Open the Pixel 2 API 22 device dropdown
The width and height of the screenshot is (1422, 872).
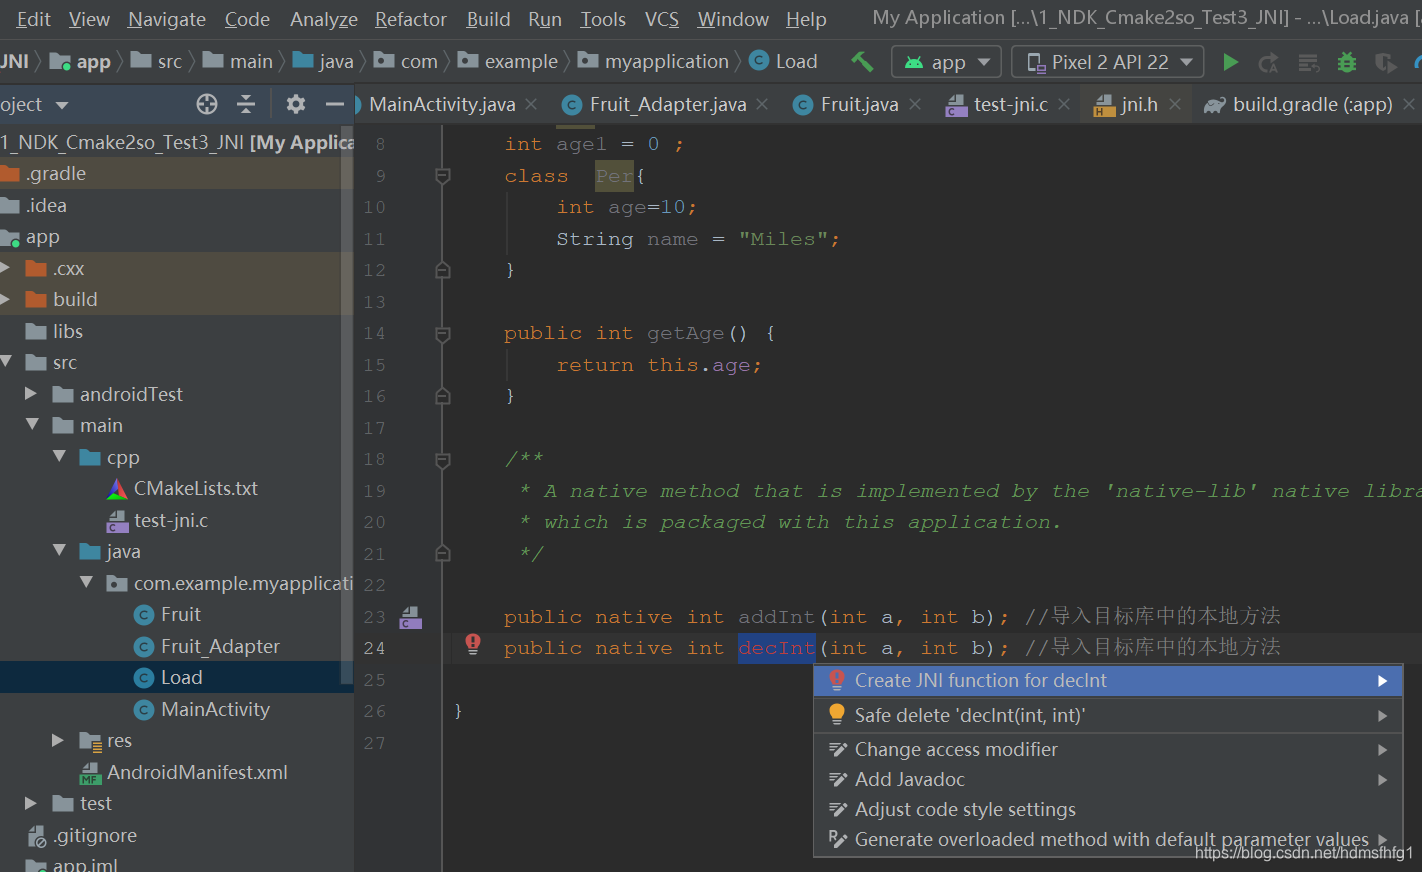click(x=1108, y=62)
